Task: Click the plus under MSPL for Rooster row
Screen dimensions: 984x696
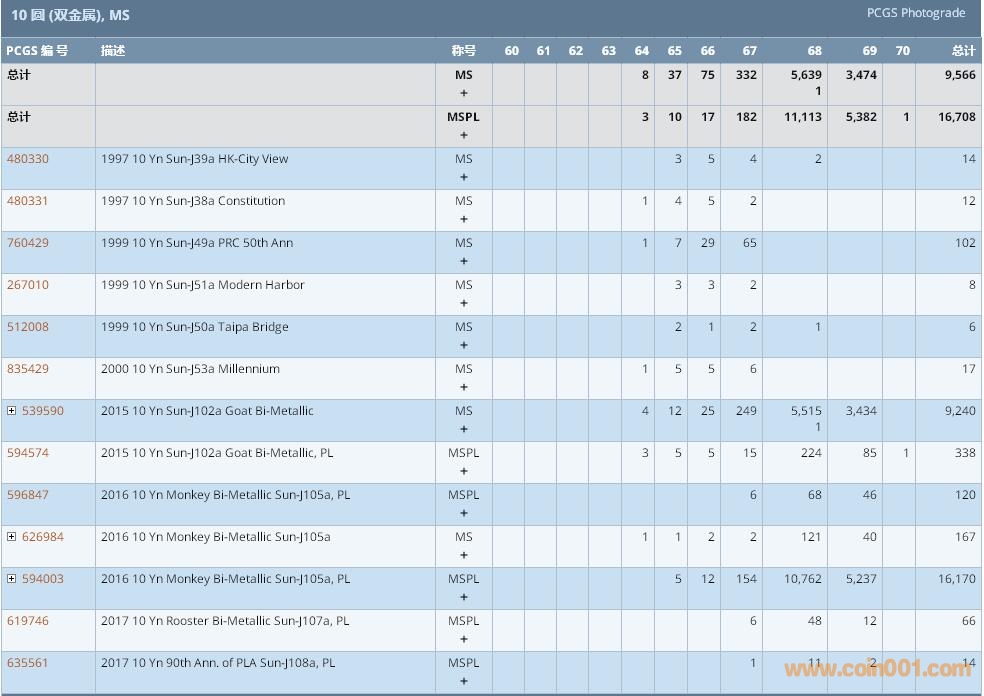Action: (463, 639)
